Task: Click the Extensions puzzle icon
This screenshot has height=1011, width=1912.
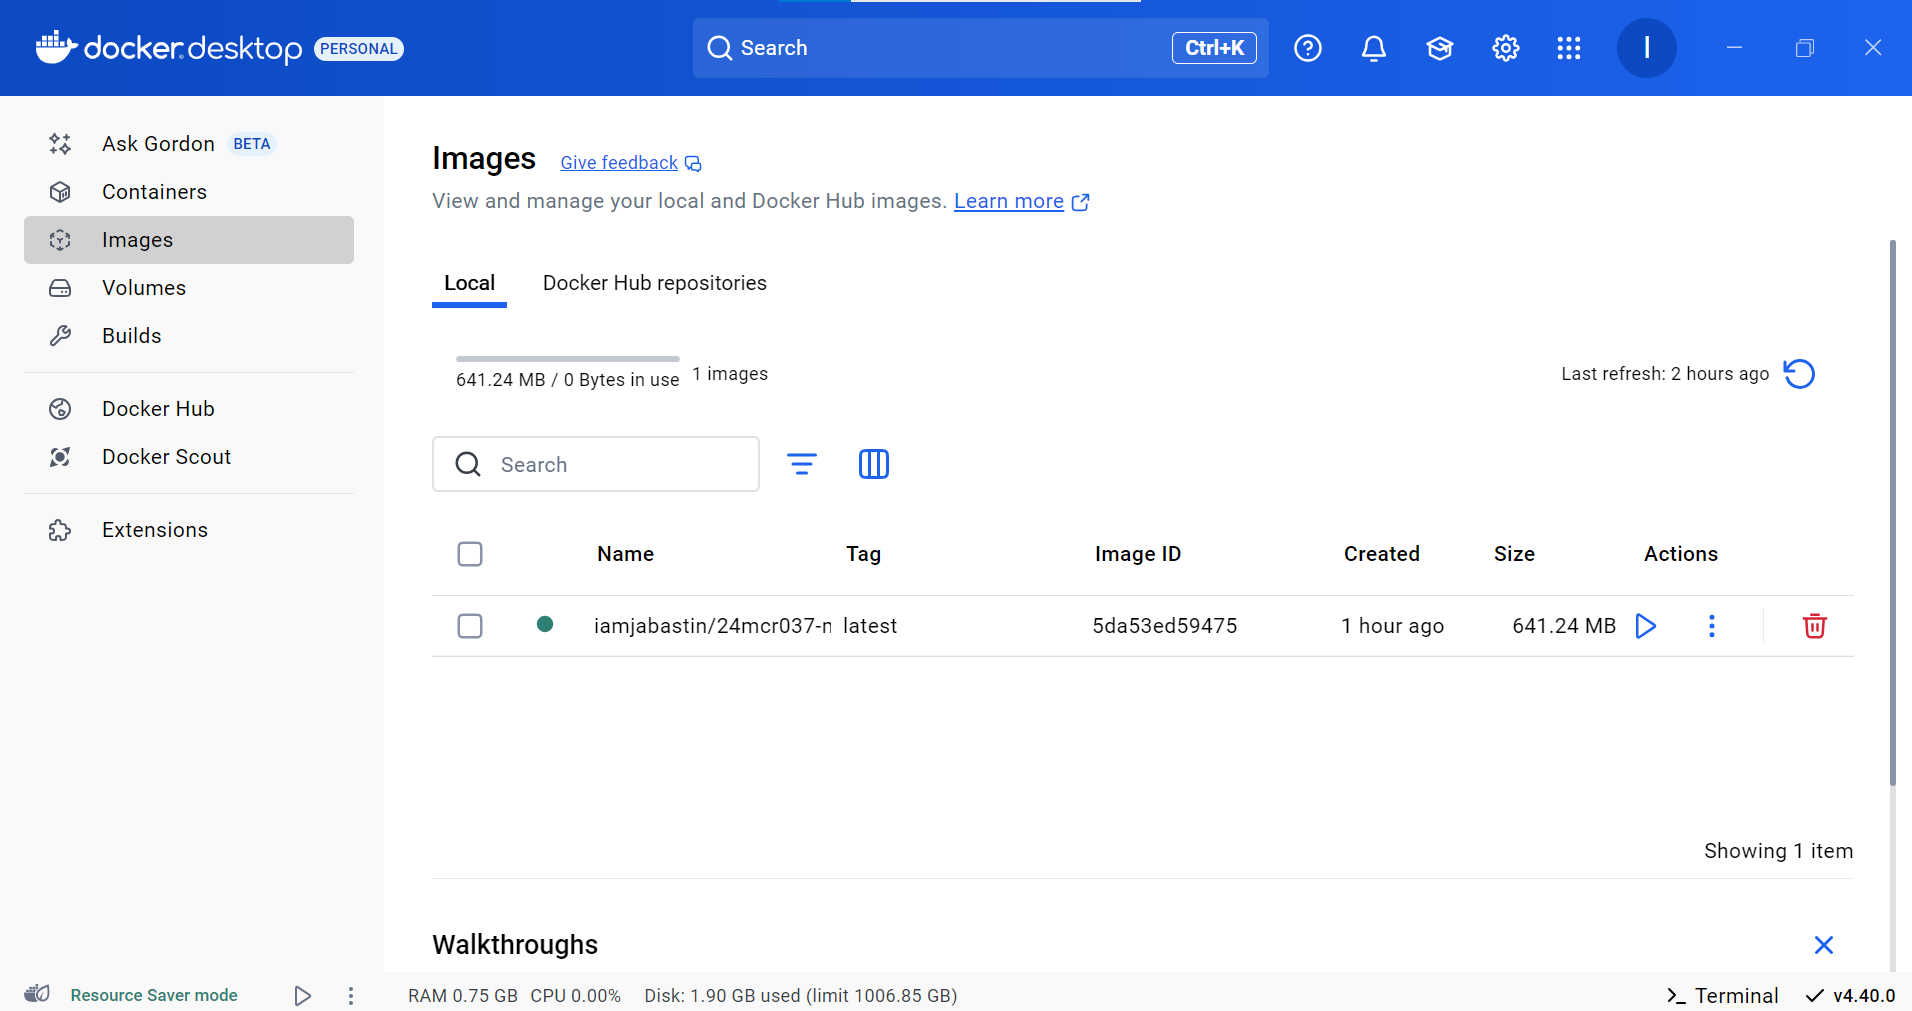Action: coord(60,530)
